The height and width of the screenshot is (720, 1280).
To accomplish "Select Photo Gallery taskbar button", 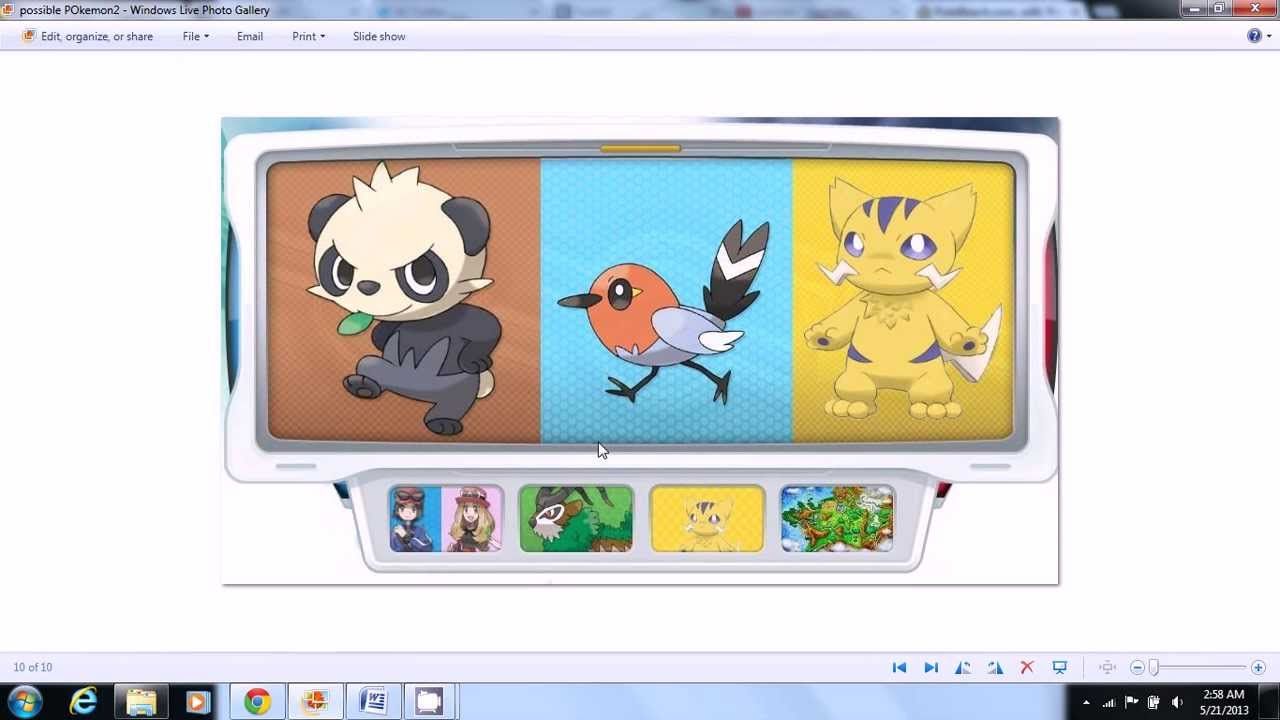I will point(315,702).
